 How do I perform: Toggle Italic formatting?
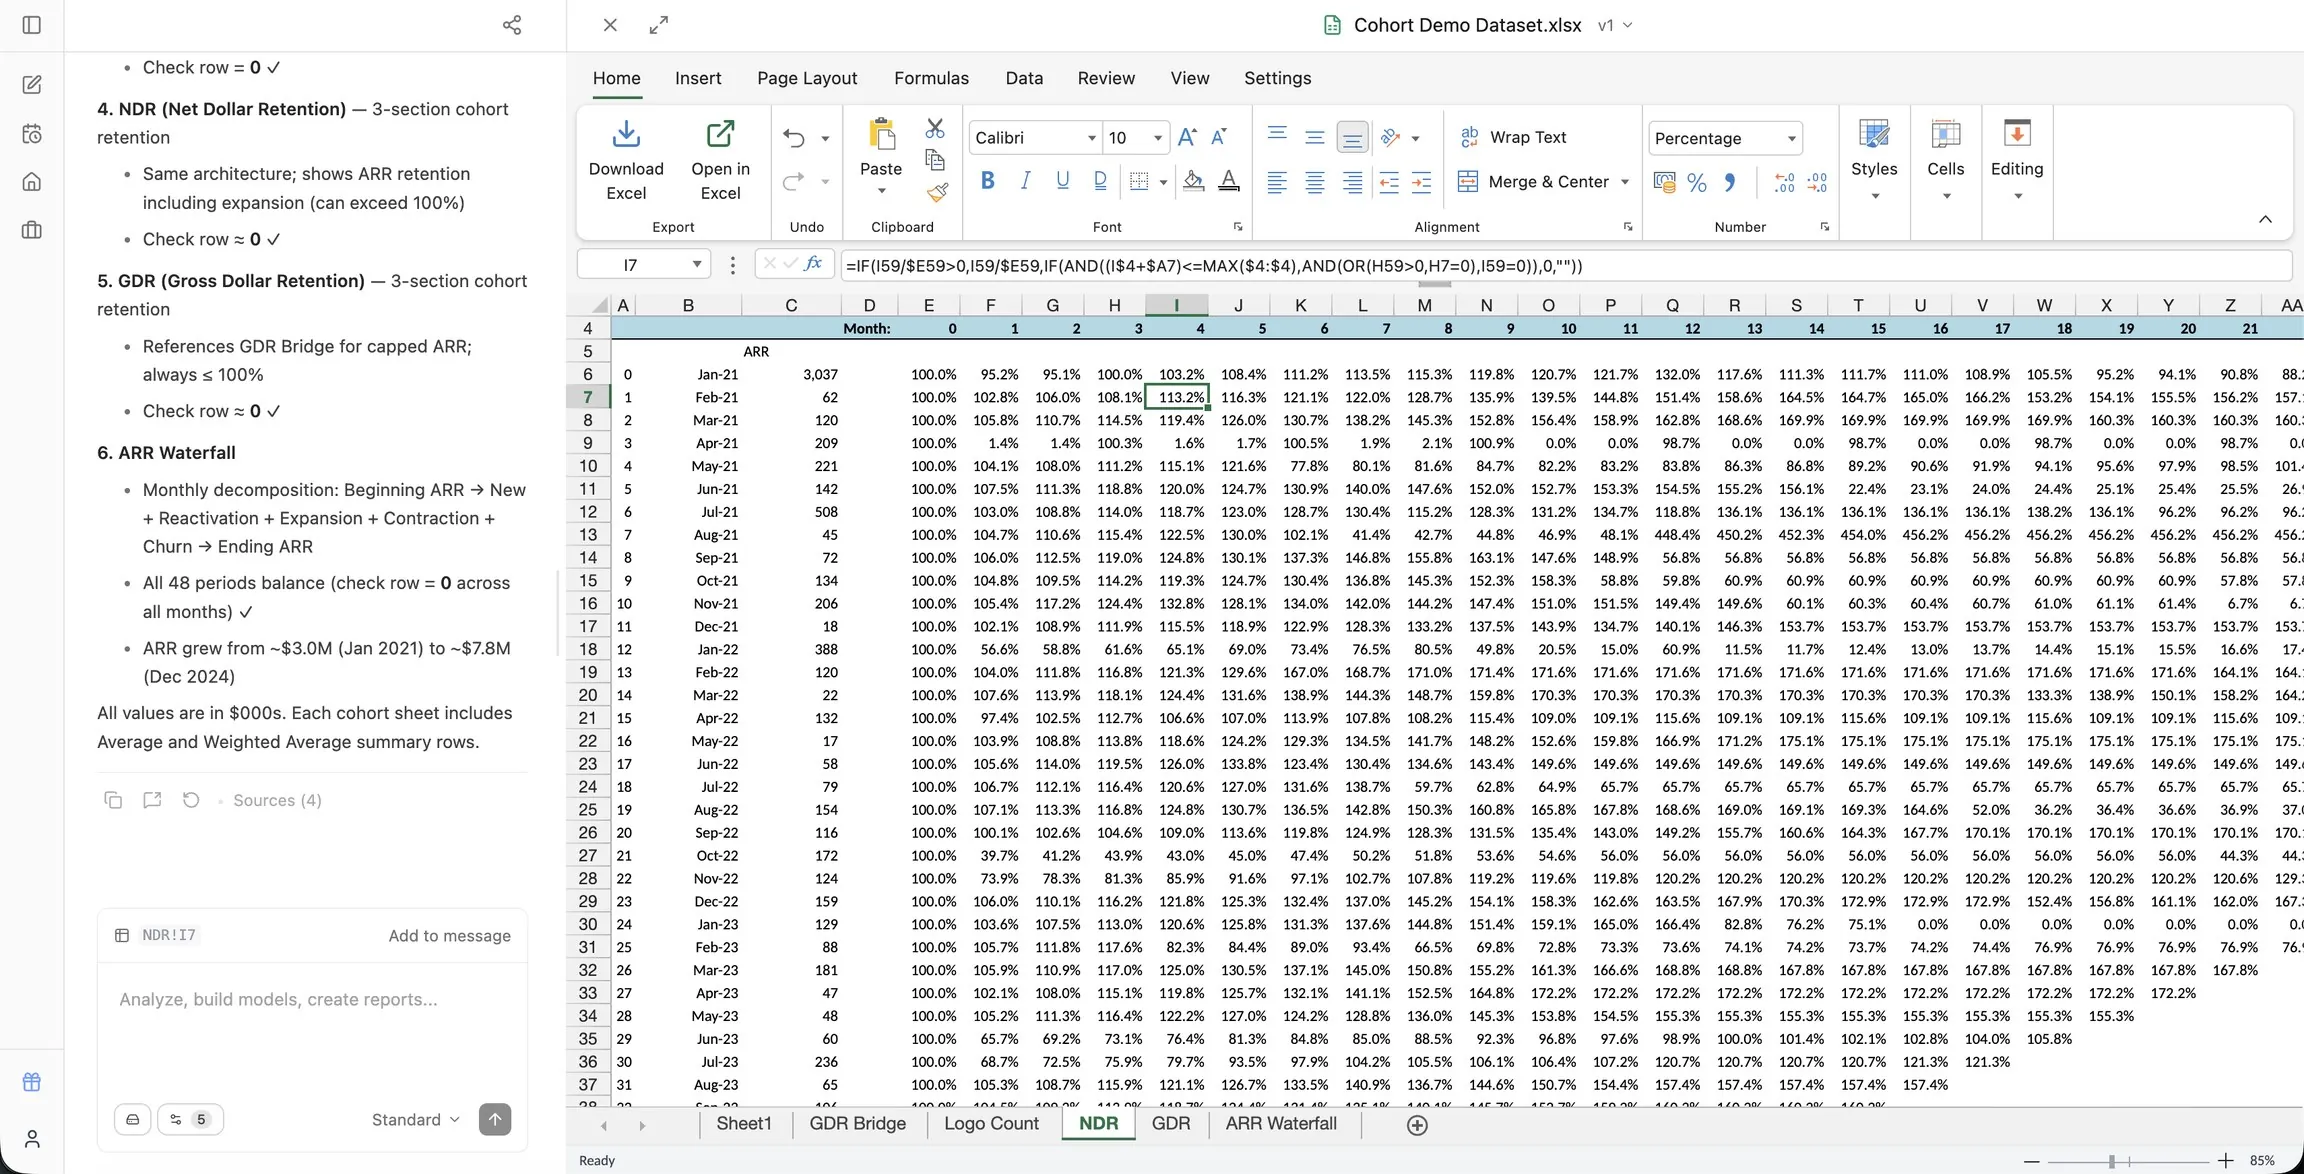point(1025,181)
